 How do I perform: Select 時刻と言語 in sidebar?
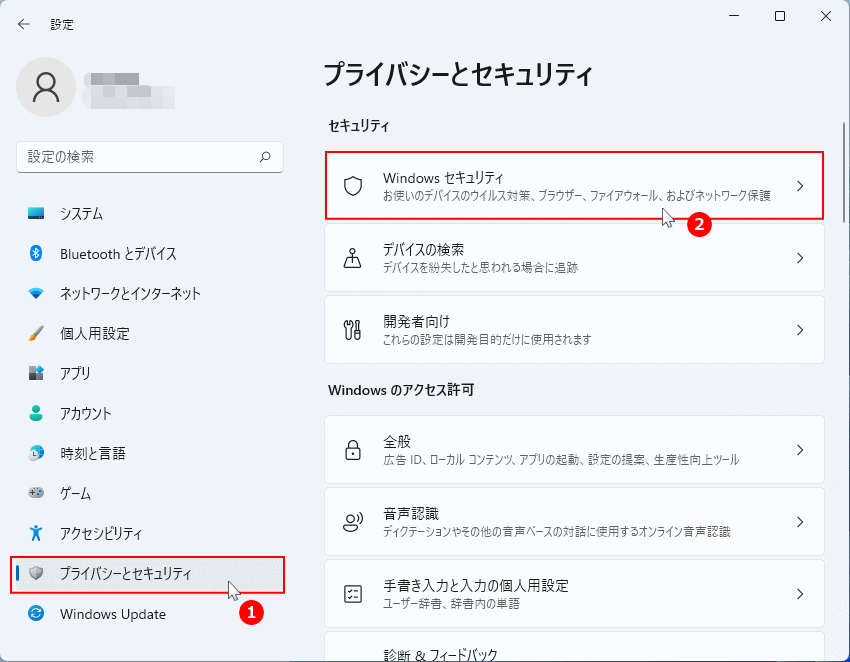point(92,453)
